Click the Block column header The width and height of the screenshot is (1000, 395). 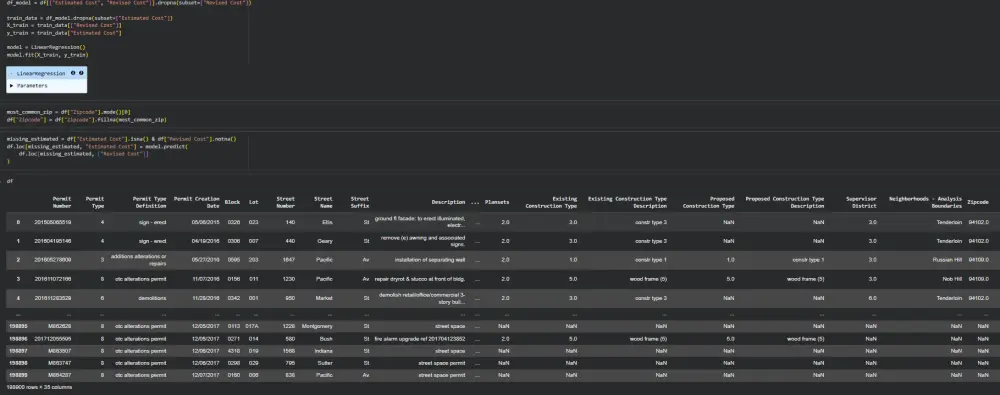click(x=232, y=202)
